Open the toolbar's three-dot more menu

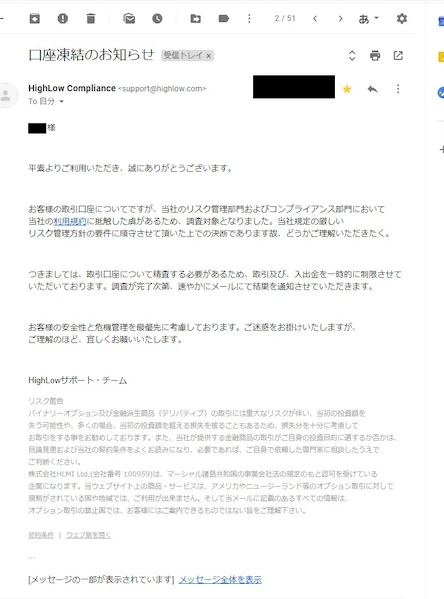(249, 18)
